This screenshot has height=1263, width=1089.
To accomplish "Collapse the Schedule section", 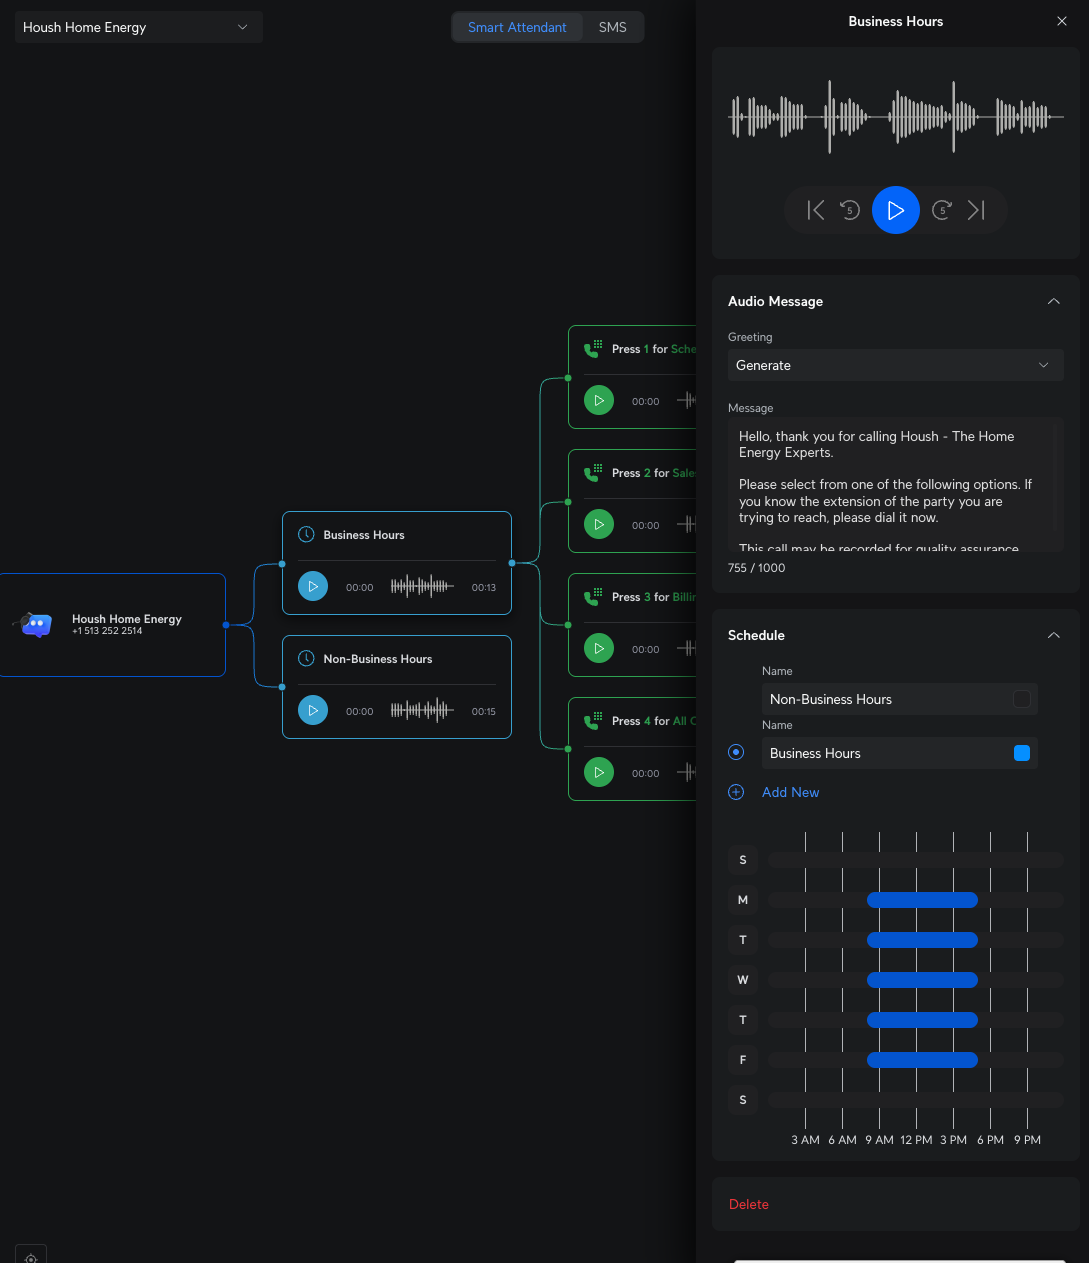I will click(x=1053, y=635).
